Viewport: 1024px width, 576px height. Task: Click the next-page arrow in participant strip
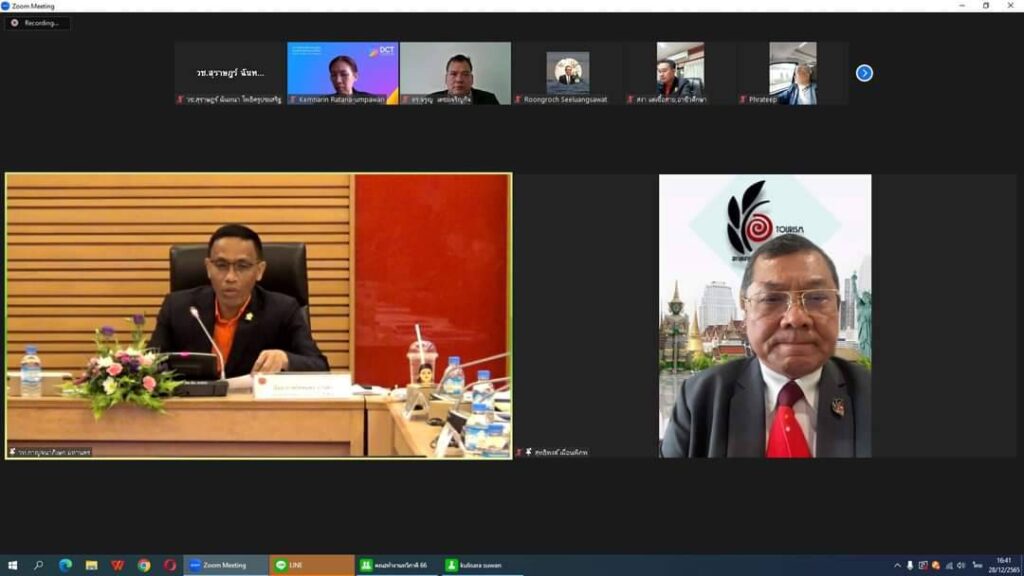tap(864, 73)
